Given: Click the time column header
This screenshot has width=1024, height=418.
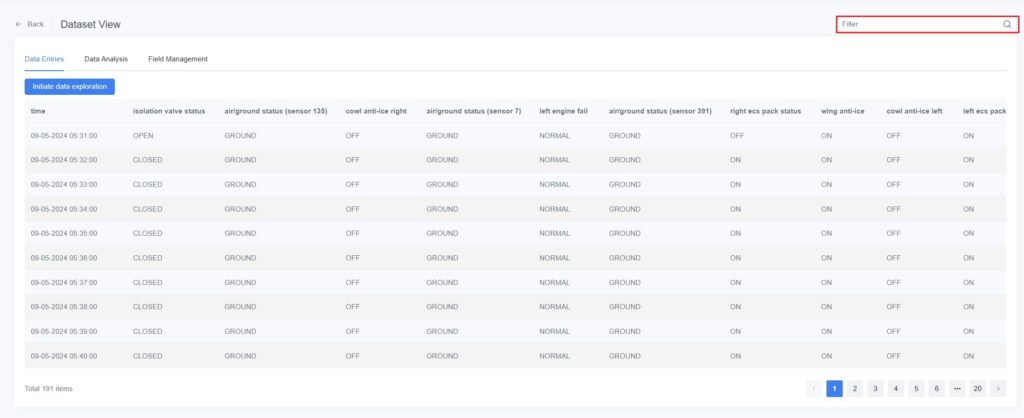Looking at the screenshot, I should pos(38,111).
